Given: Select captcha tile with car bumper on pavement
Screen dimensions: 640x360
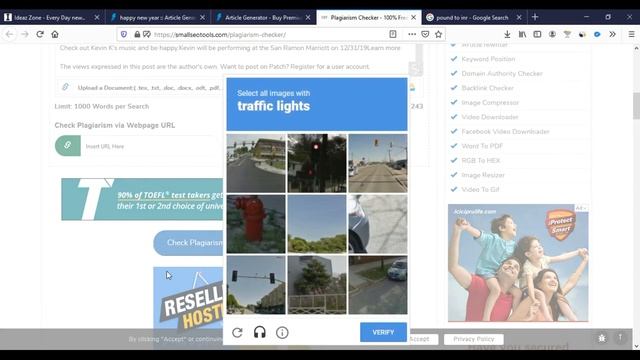Looking at the screenshot, I should coord(378,224).
